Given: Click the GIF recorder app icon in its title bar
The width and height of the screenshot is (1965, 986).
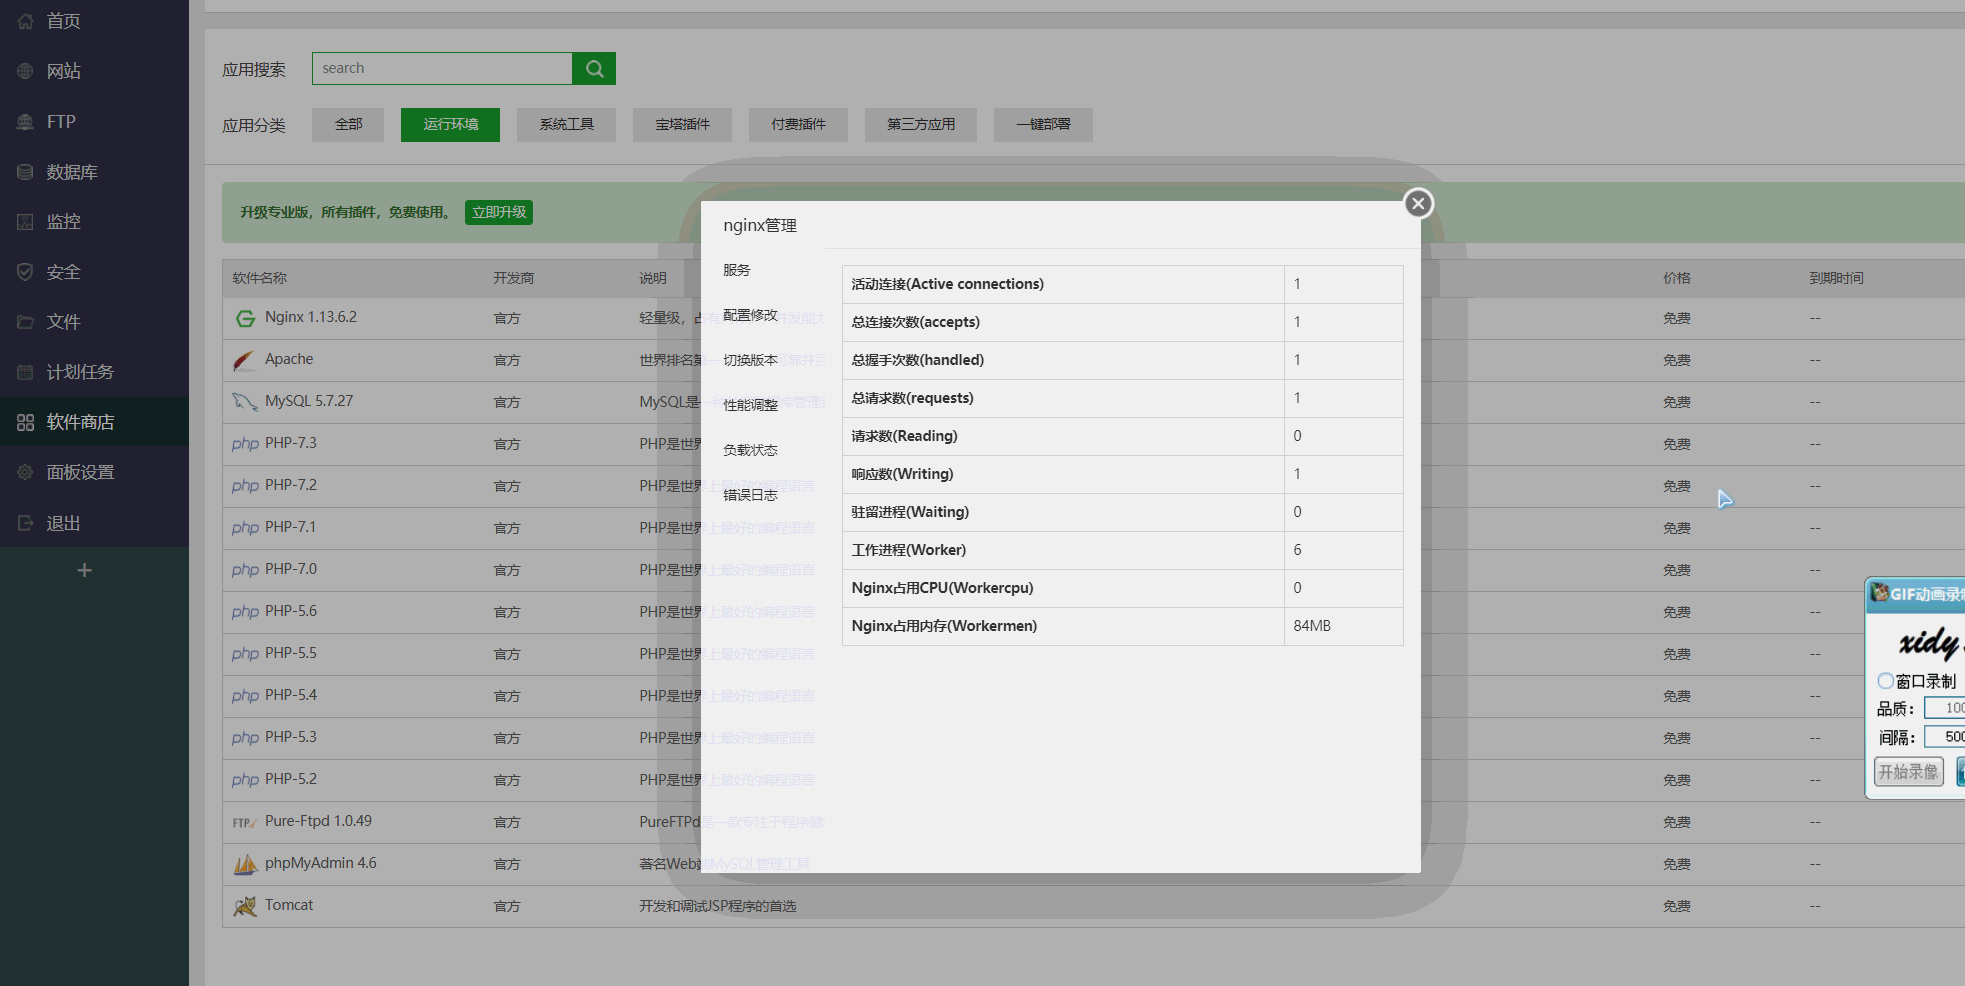Looking at the screenshot, I should pos(1879,593).
